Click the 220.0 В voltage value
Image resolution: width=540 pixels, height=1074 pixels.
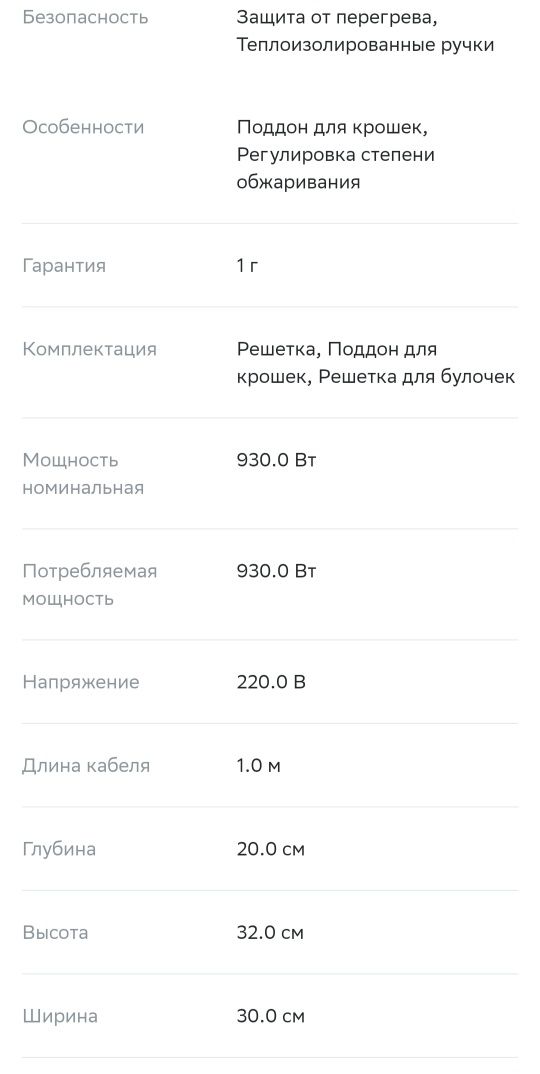click(x=271, y=682)
